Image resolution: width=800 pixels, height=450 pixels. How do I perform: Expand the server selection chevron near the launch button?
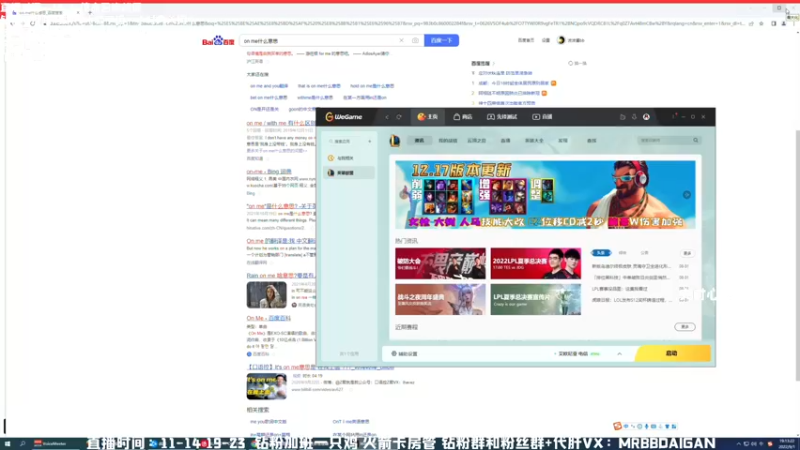coord(619,354)
